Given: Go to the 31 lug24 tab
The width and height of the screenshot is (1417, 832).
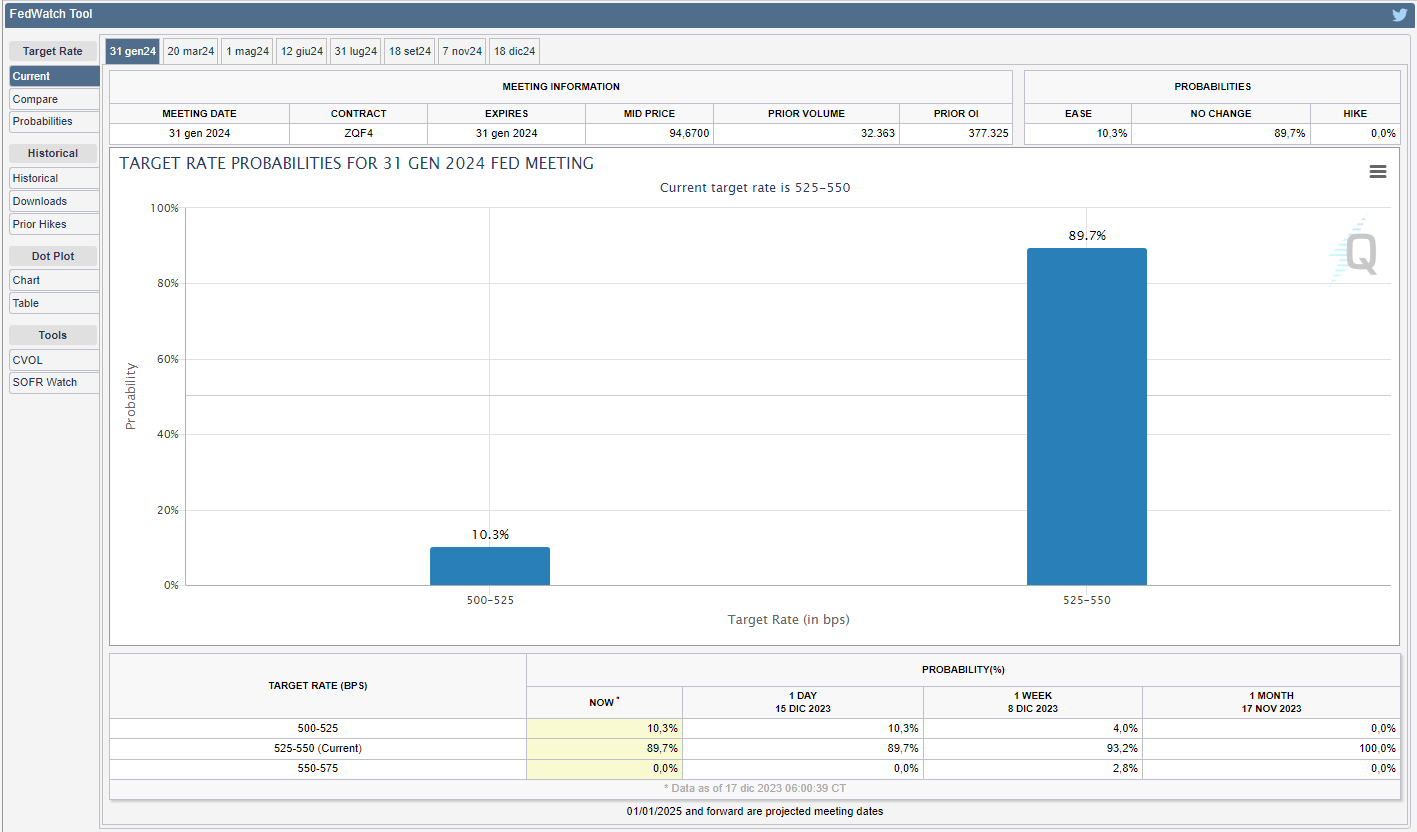Looking at the screenshot, I should point(355,51).
